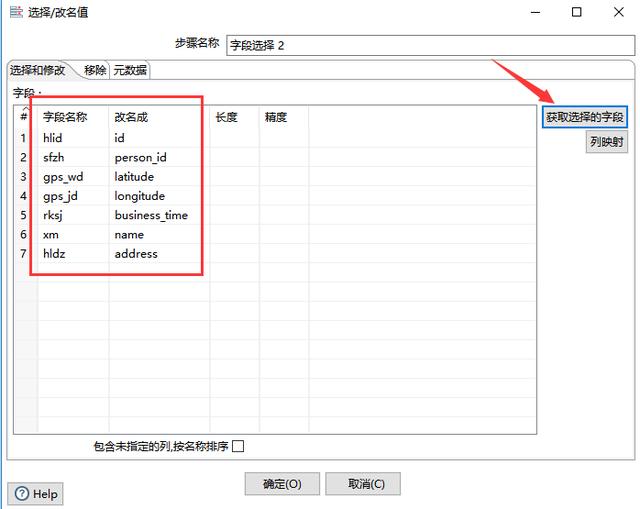Screen dimensions: 640x509
Task: Minimize the 选择/改名值 window
Action: pyautogui.click(x=535, y=12)
